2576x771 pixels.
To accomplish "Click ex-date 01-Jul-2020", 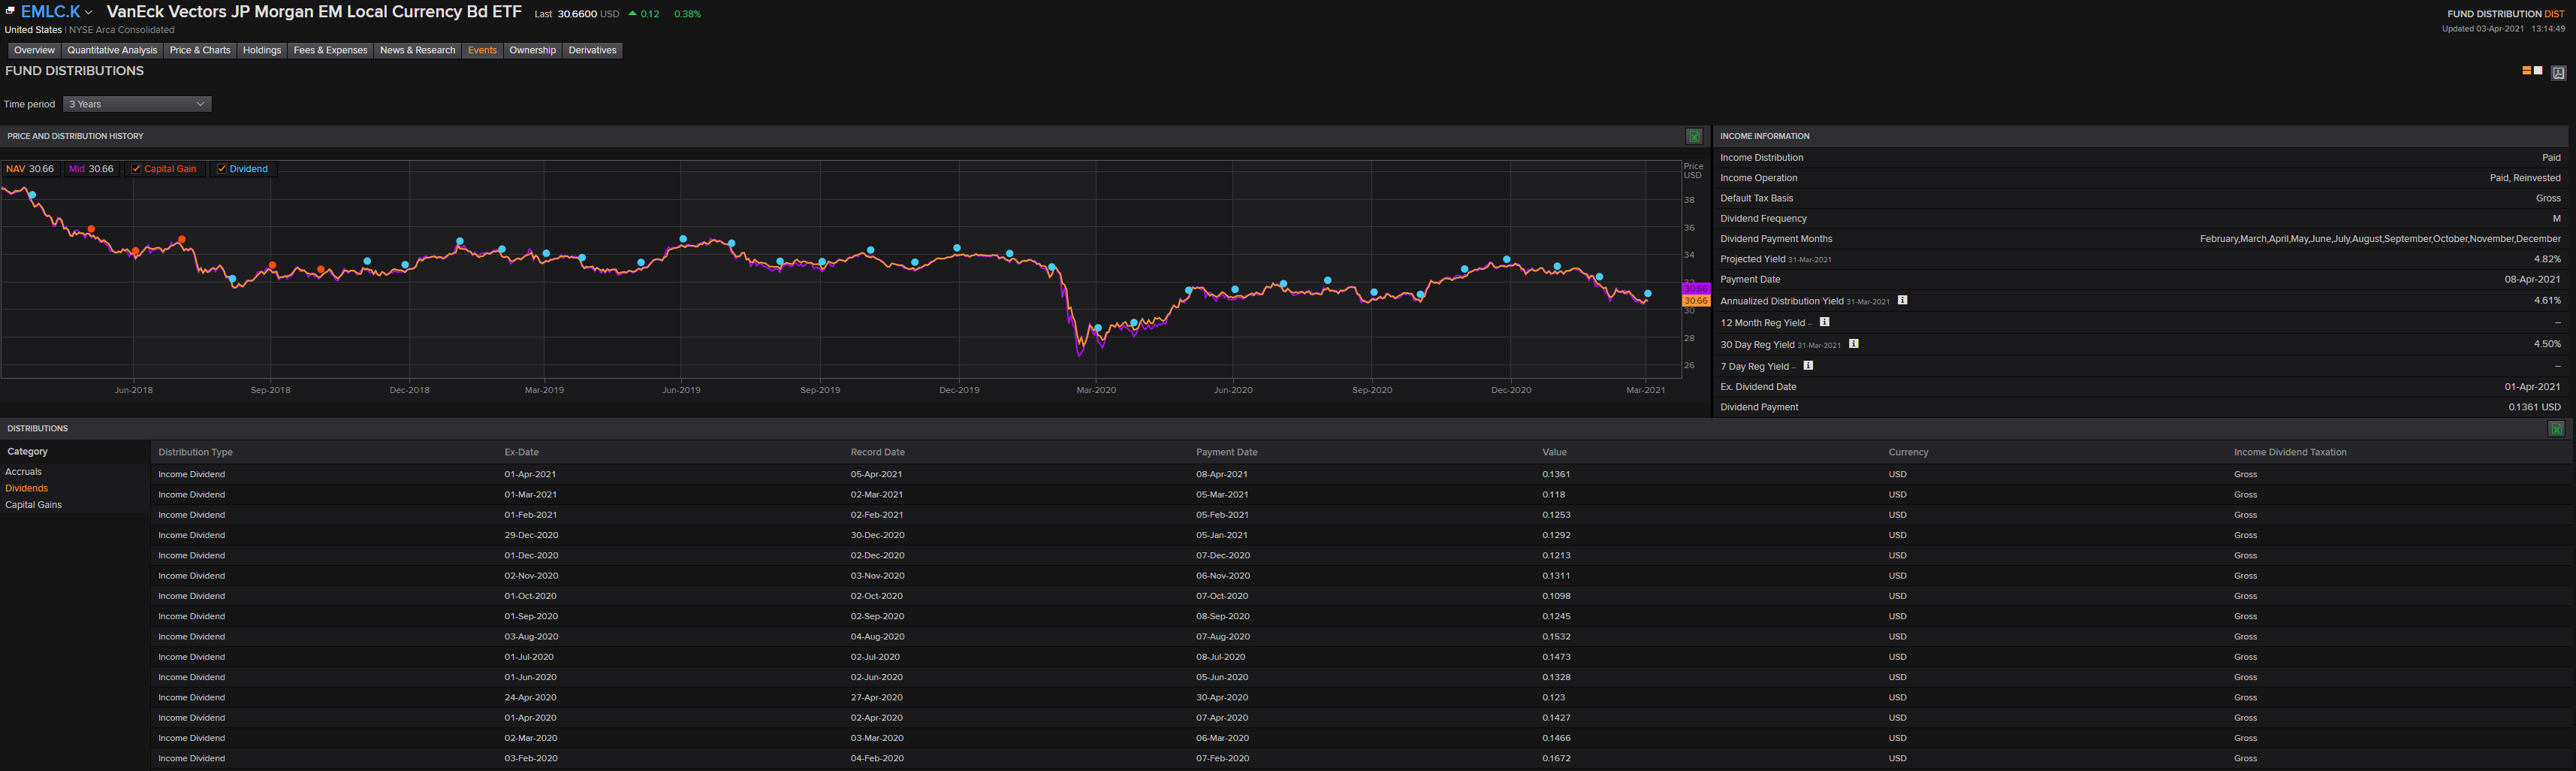I will tap(529, 657).
